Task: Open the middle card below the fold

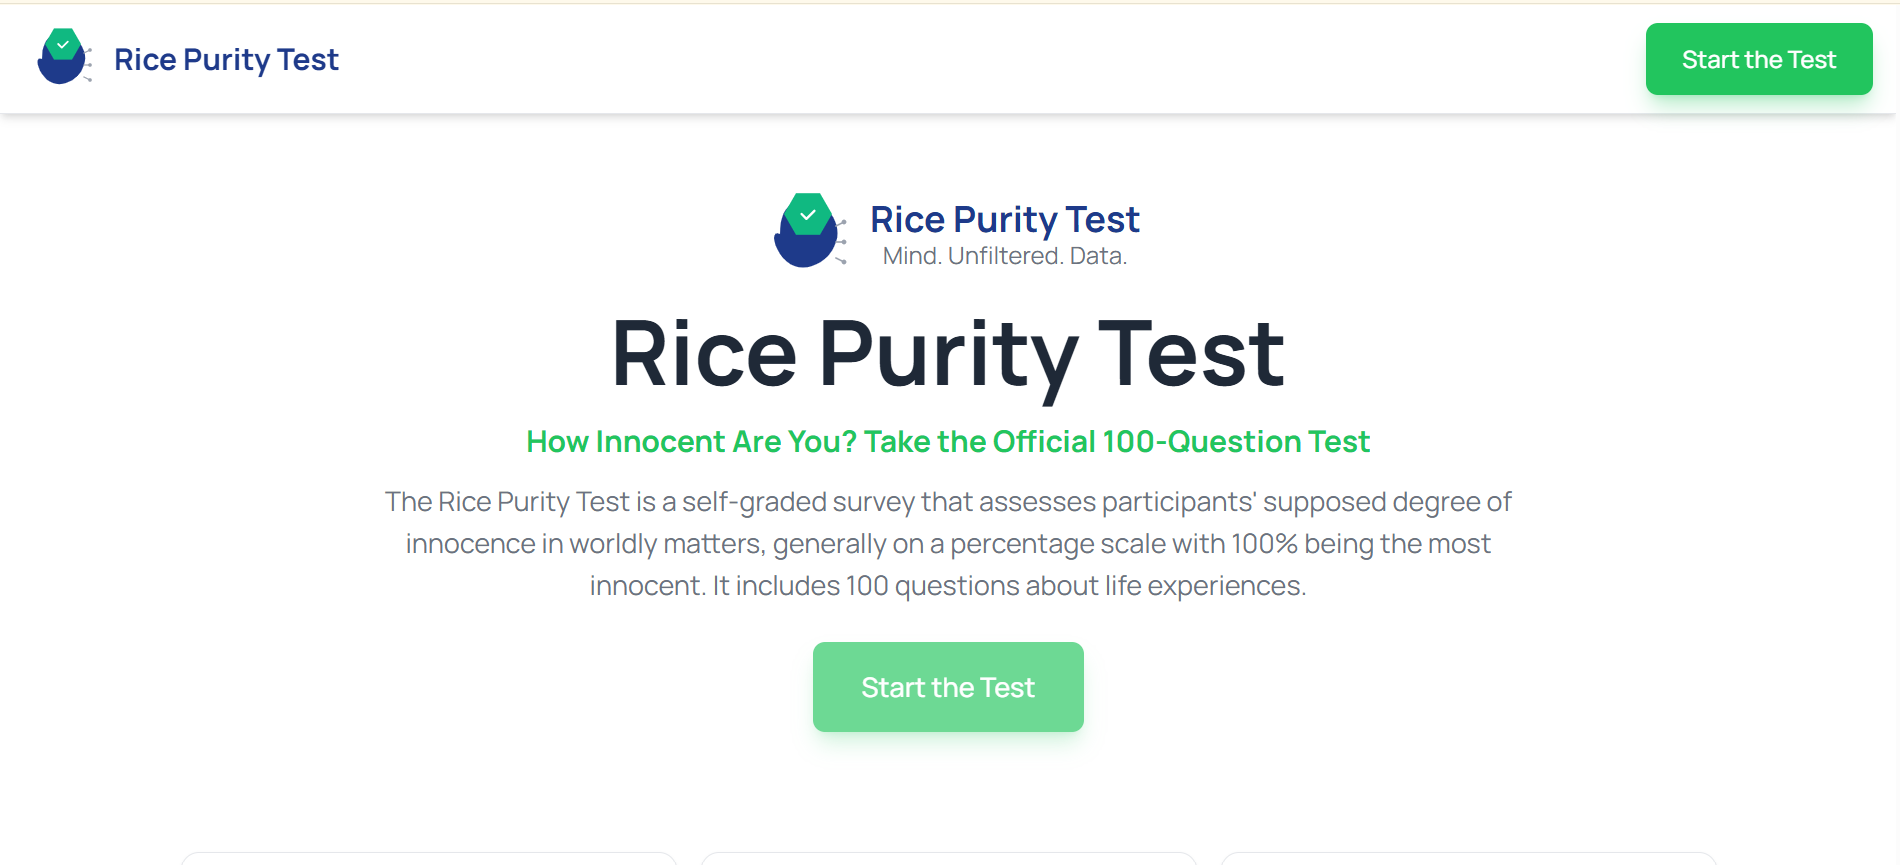Action: 948,860
